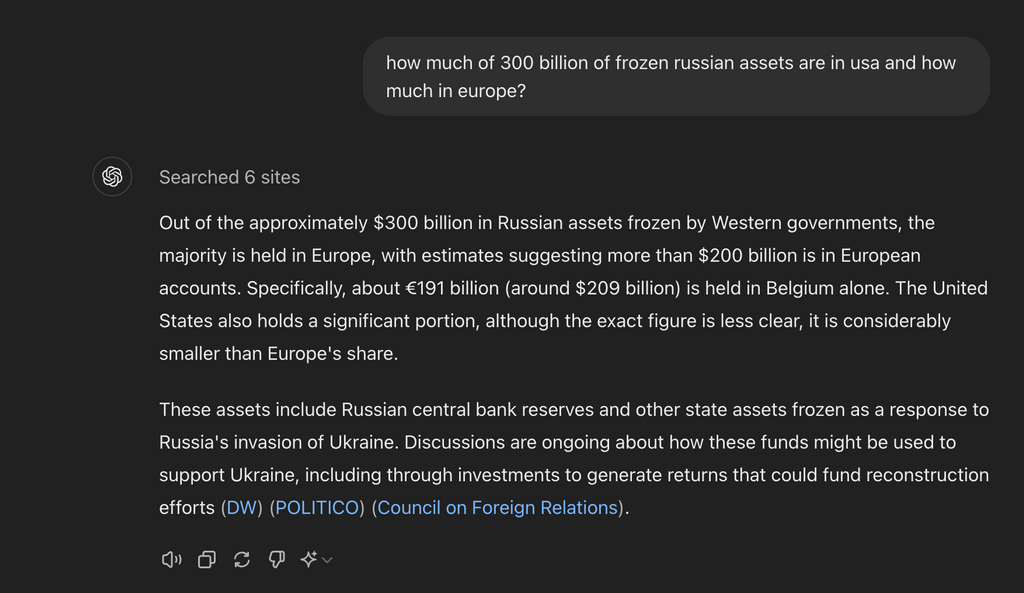Expand the chevron beside the sparkle icon
This screenshot has height=593, width=1024.
coord(328,560)
